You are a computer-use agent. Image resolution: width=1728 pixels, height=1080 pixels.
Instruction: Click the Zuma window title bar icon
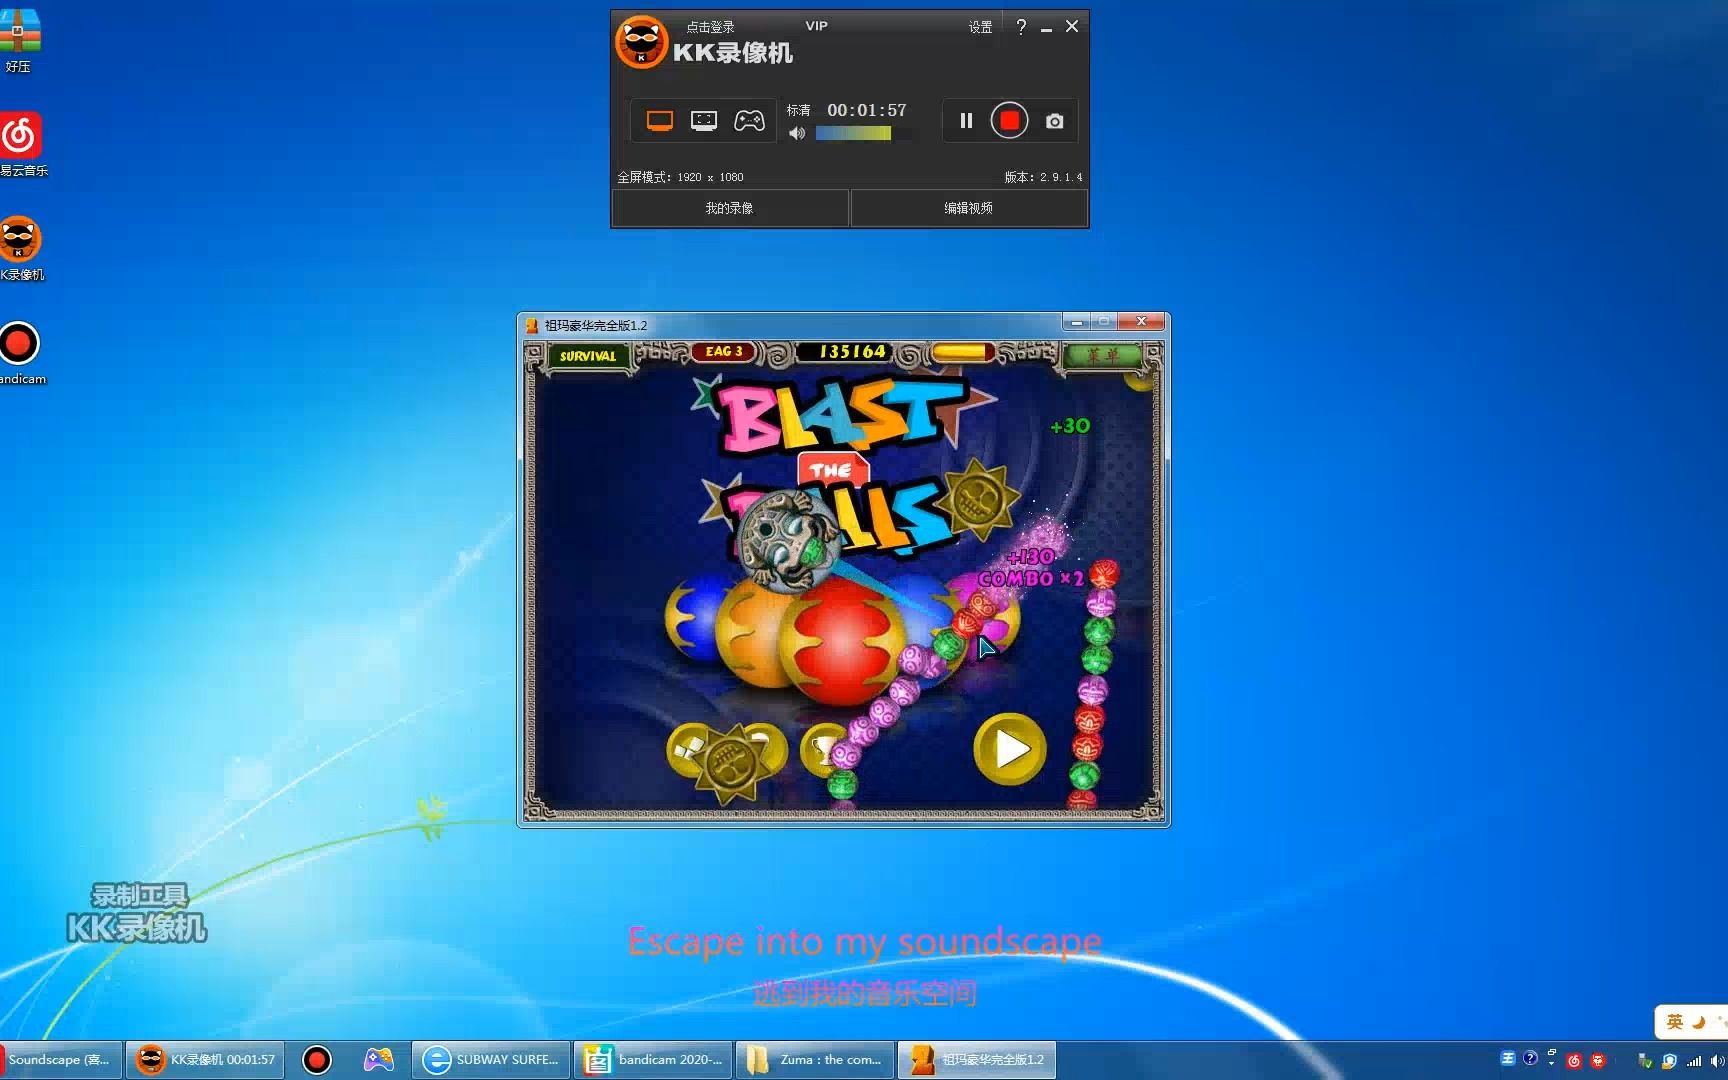[532, 325]
